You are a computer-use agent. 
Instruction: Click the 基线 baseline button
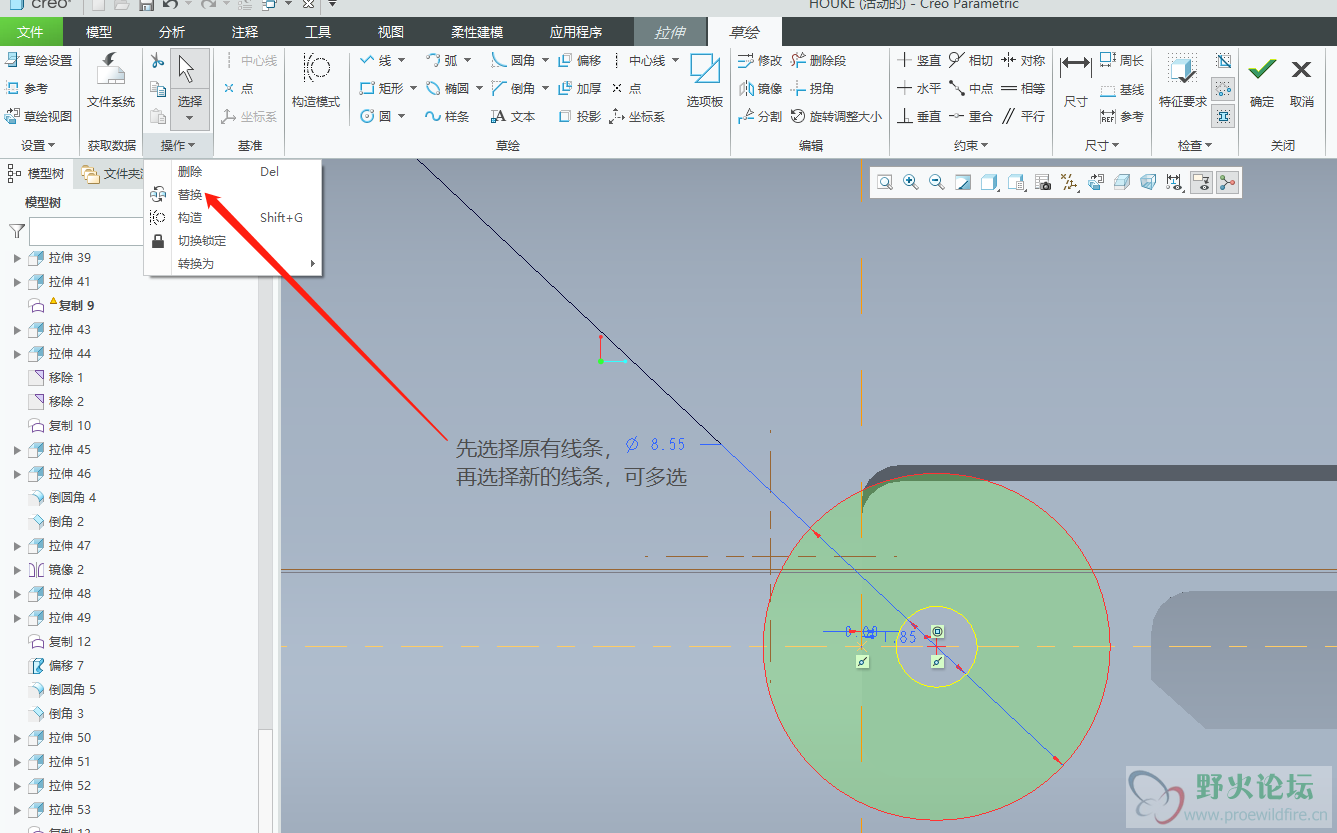pyautogui.click(x=1122, y=89)
